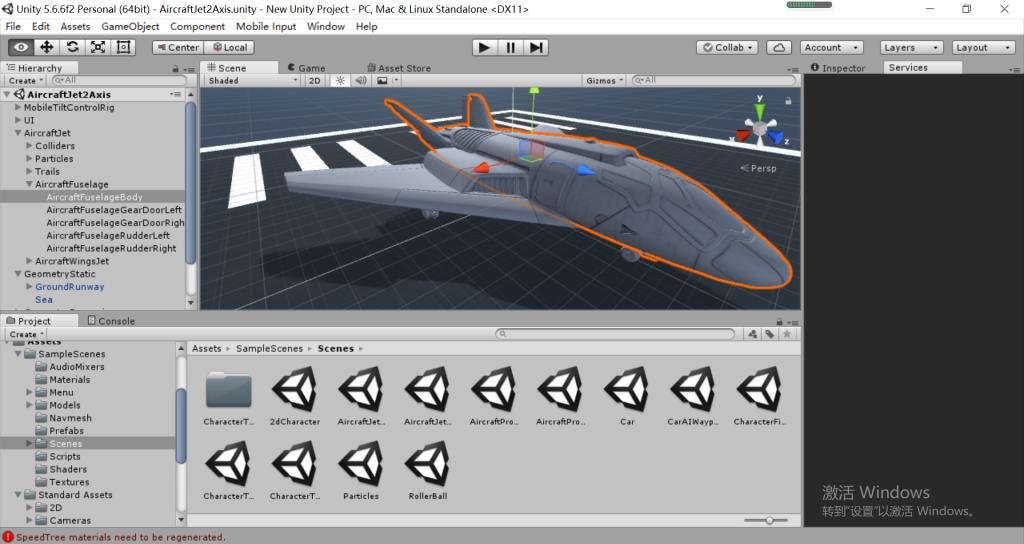Viewport: 1024px width, 544px height.
Task: Expand the Particles object in Hierarchy
Action: coord(29,159)
